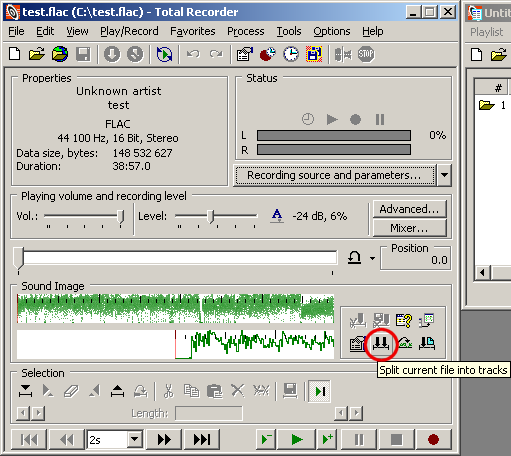Viewport: 511px width, 456px height.
Task: Open the Edit menu
Action: click(45, 31)
